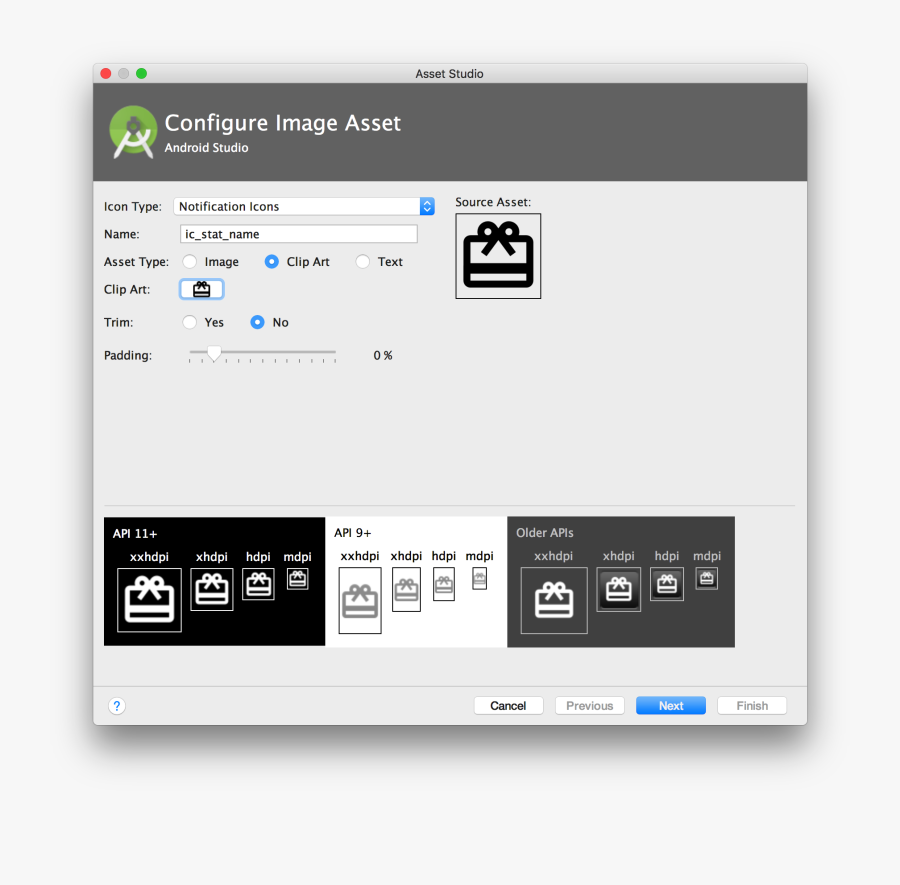Click the mdpi icon preview in API 9+

click(x=479, y=578)
